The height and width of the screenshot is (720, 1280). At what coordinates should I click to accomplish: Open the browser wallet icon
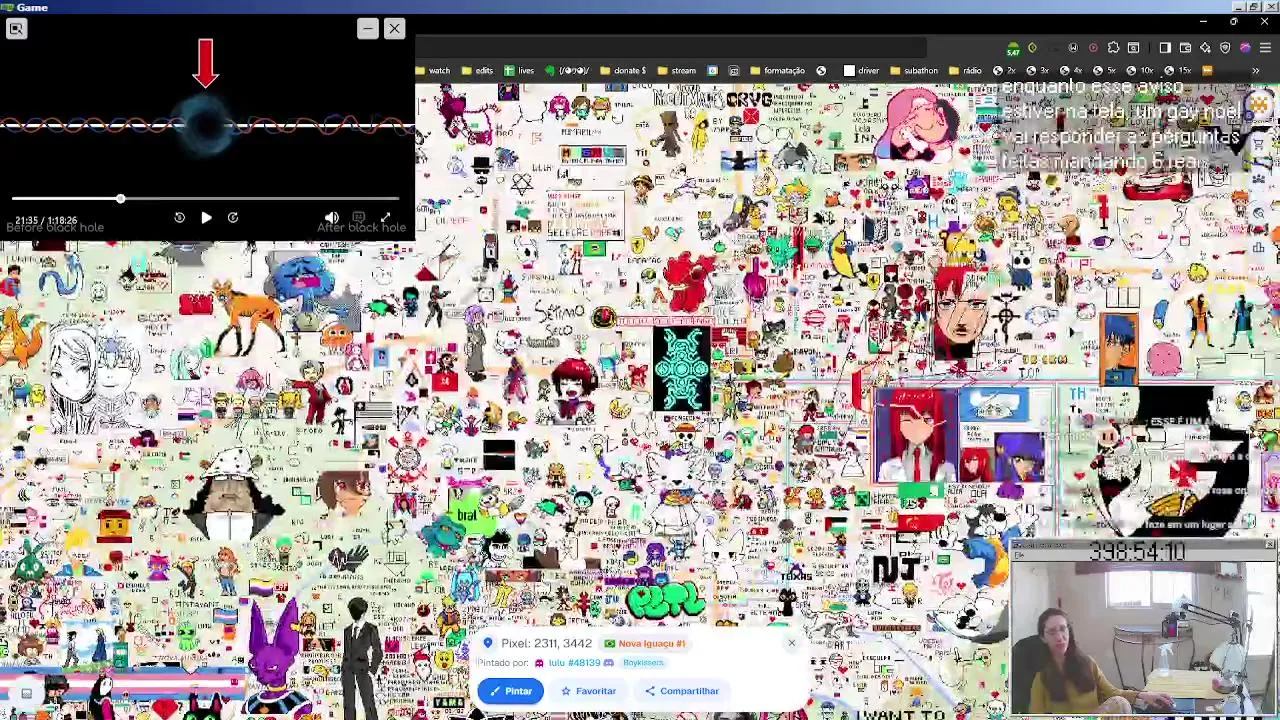point(1185,48)
